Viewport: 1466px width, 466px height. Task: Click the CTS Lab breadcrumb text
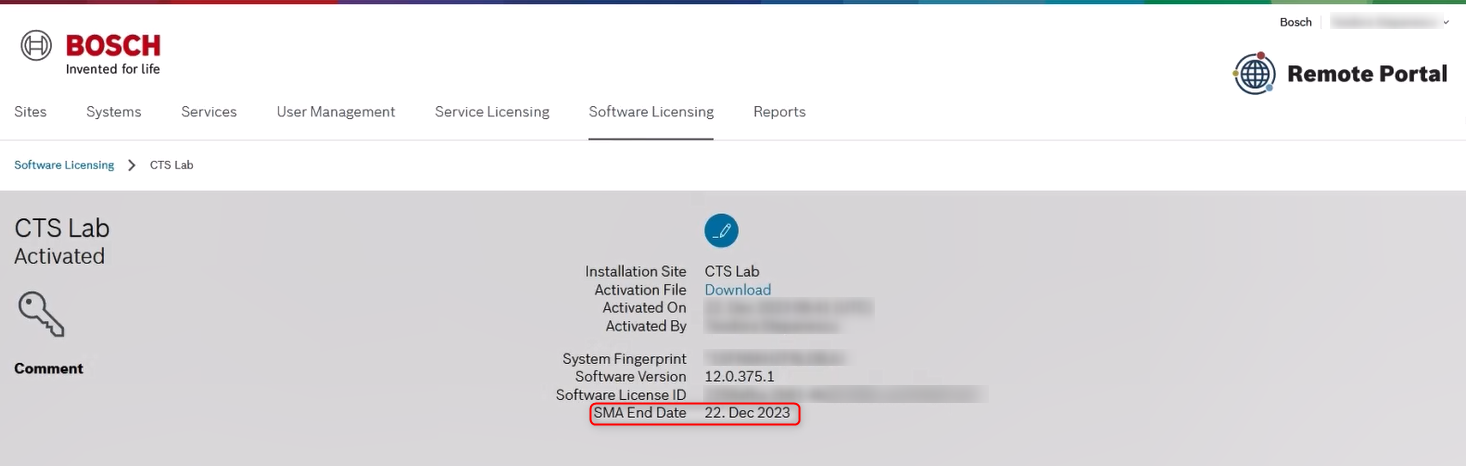172,165
